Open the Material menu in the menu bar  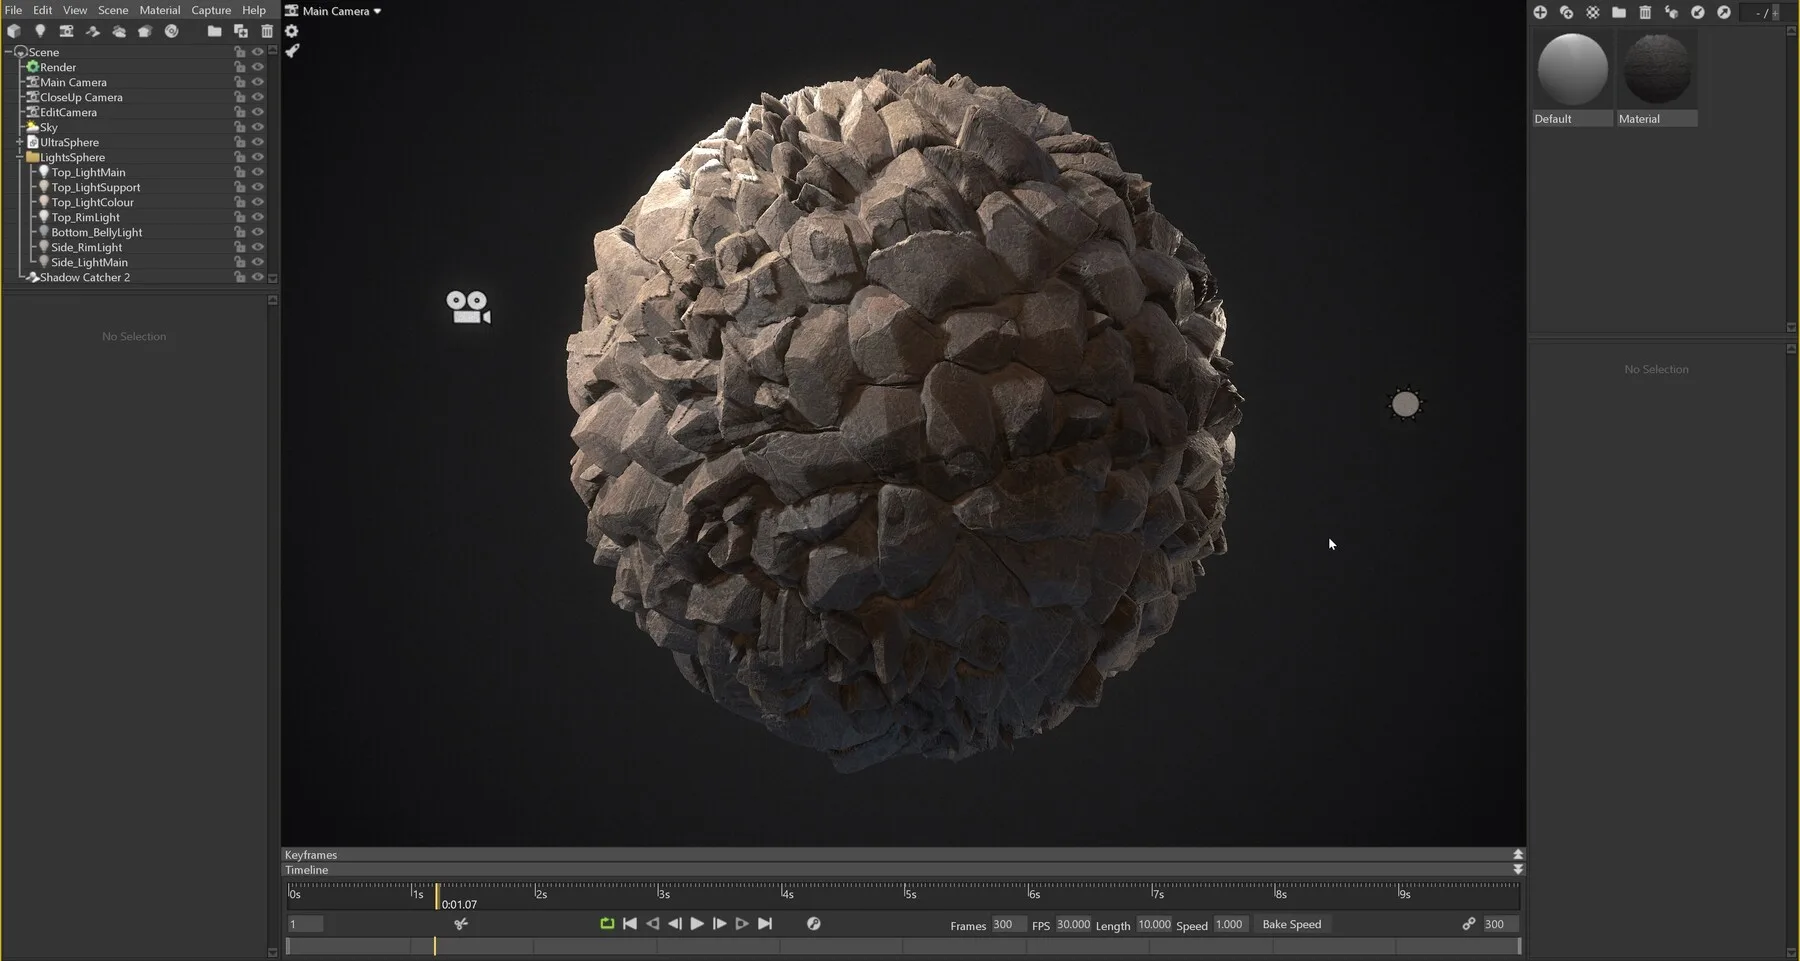160,9
